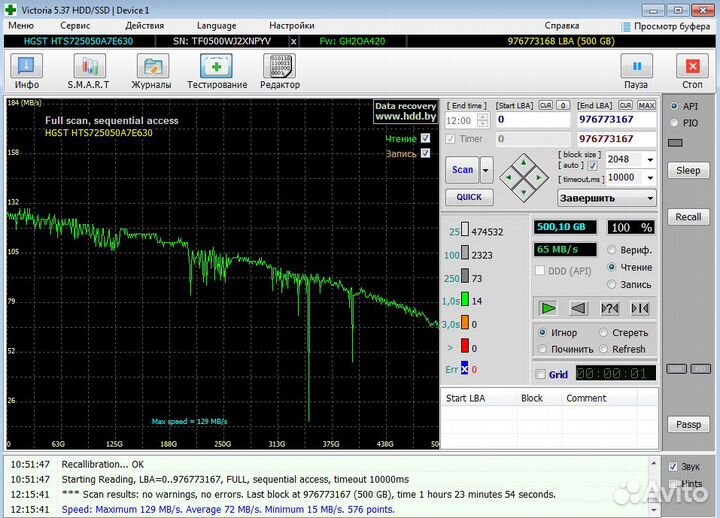
Task: Click the QUICK scan button
Action: pyautogui.click(x=468, y=197)
